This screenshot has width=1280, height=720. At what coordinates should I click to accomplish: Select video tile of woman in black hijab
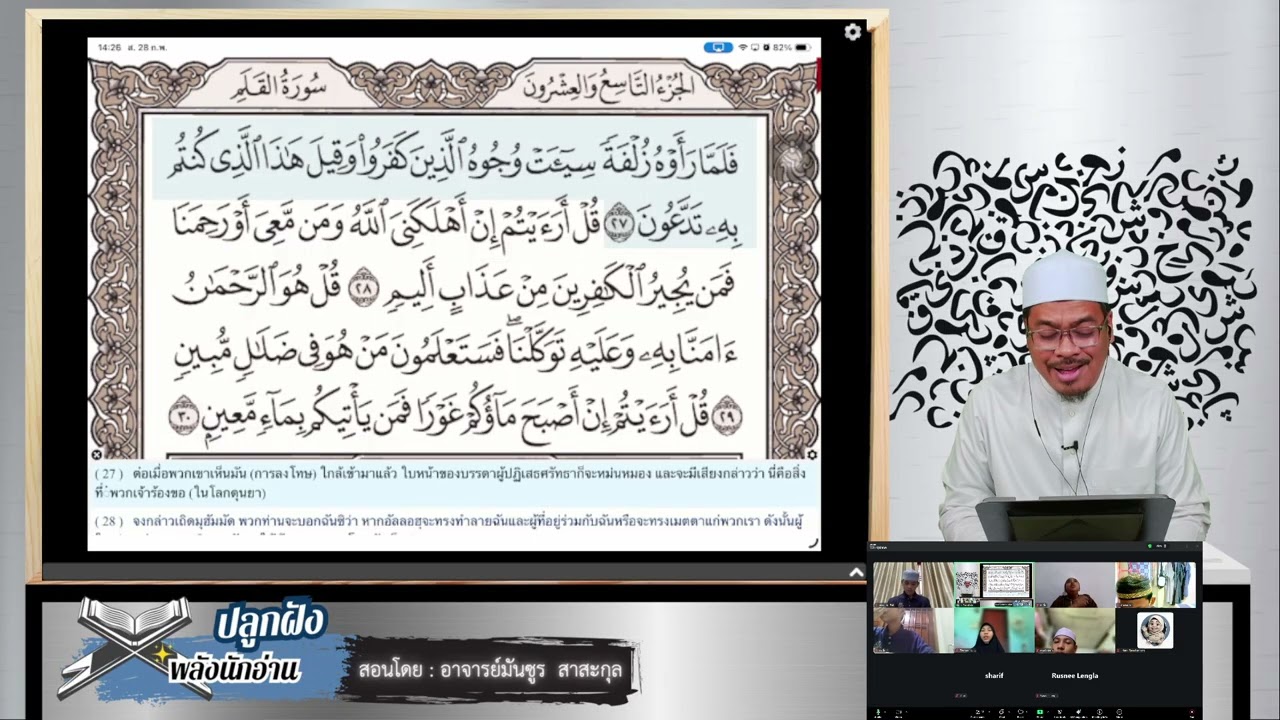pos(994,630)
